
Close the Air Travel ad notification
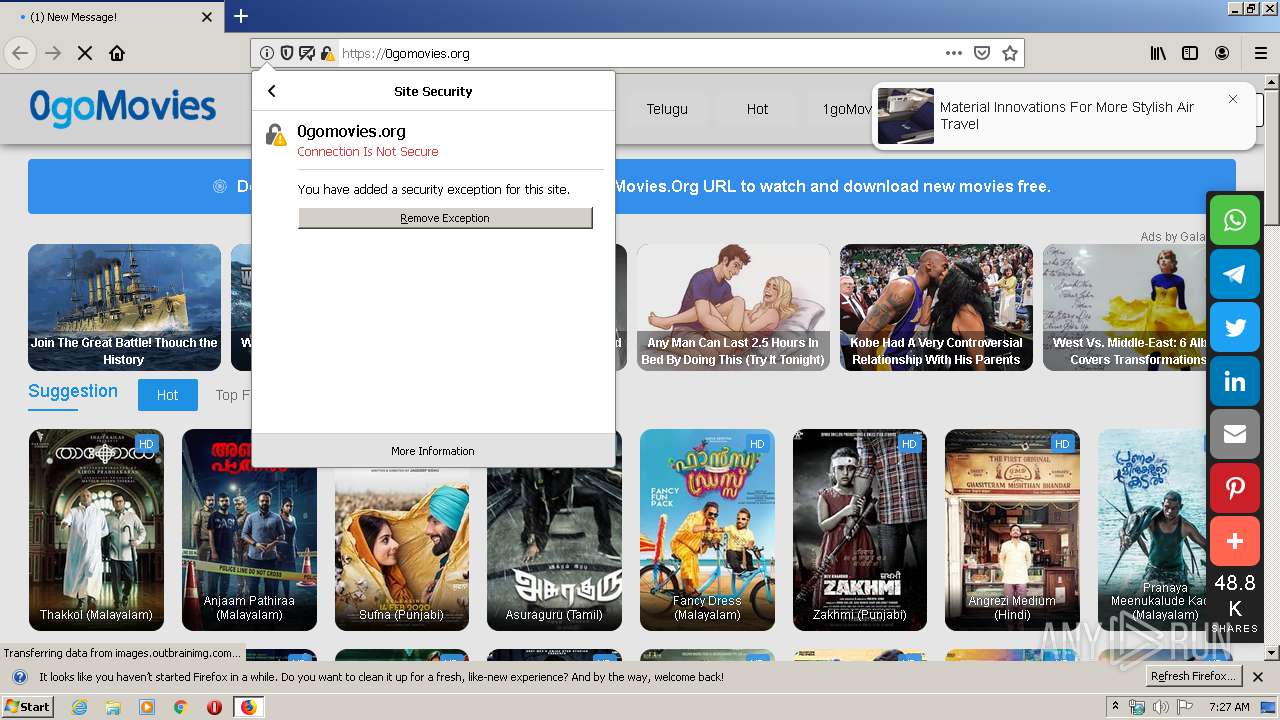click(x=1233, y=99)
